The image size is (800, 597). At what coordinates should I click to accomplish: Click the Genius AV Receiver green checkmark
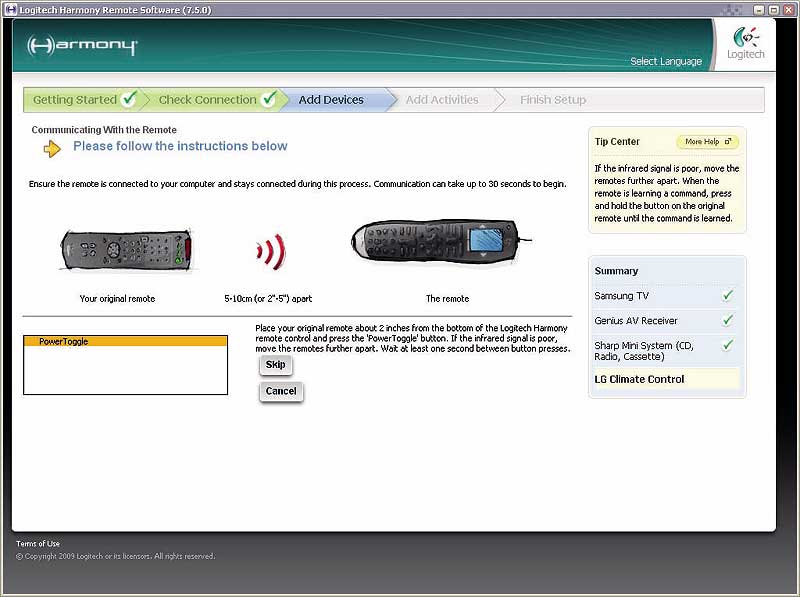coord(728,320)
